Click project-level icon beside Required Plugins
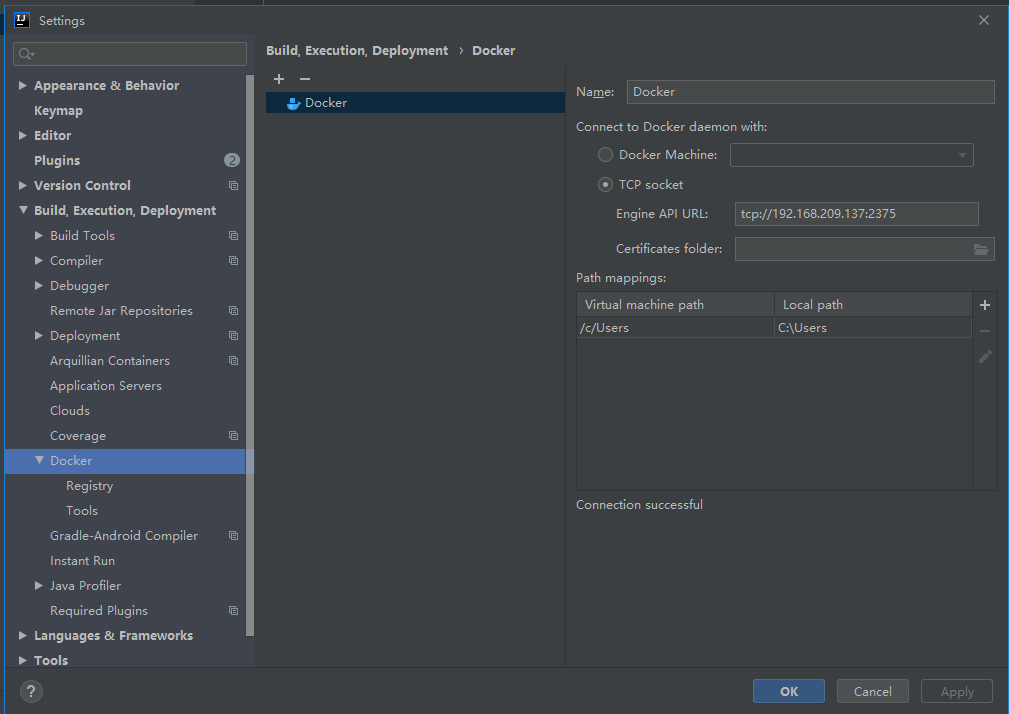1009x714 pixels. 234,610
